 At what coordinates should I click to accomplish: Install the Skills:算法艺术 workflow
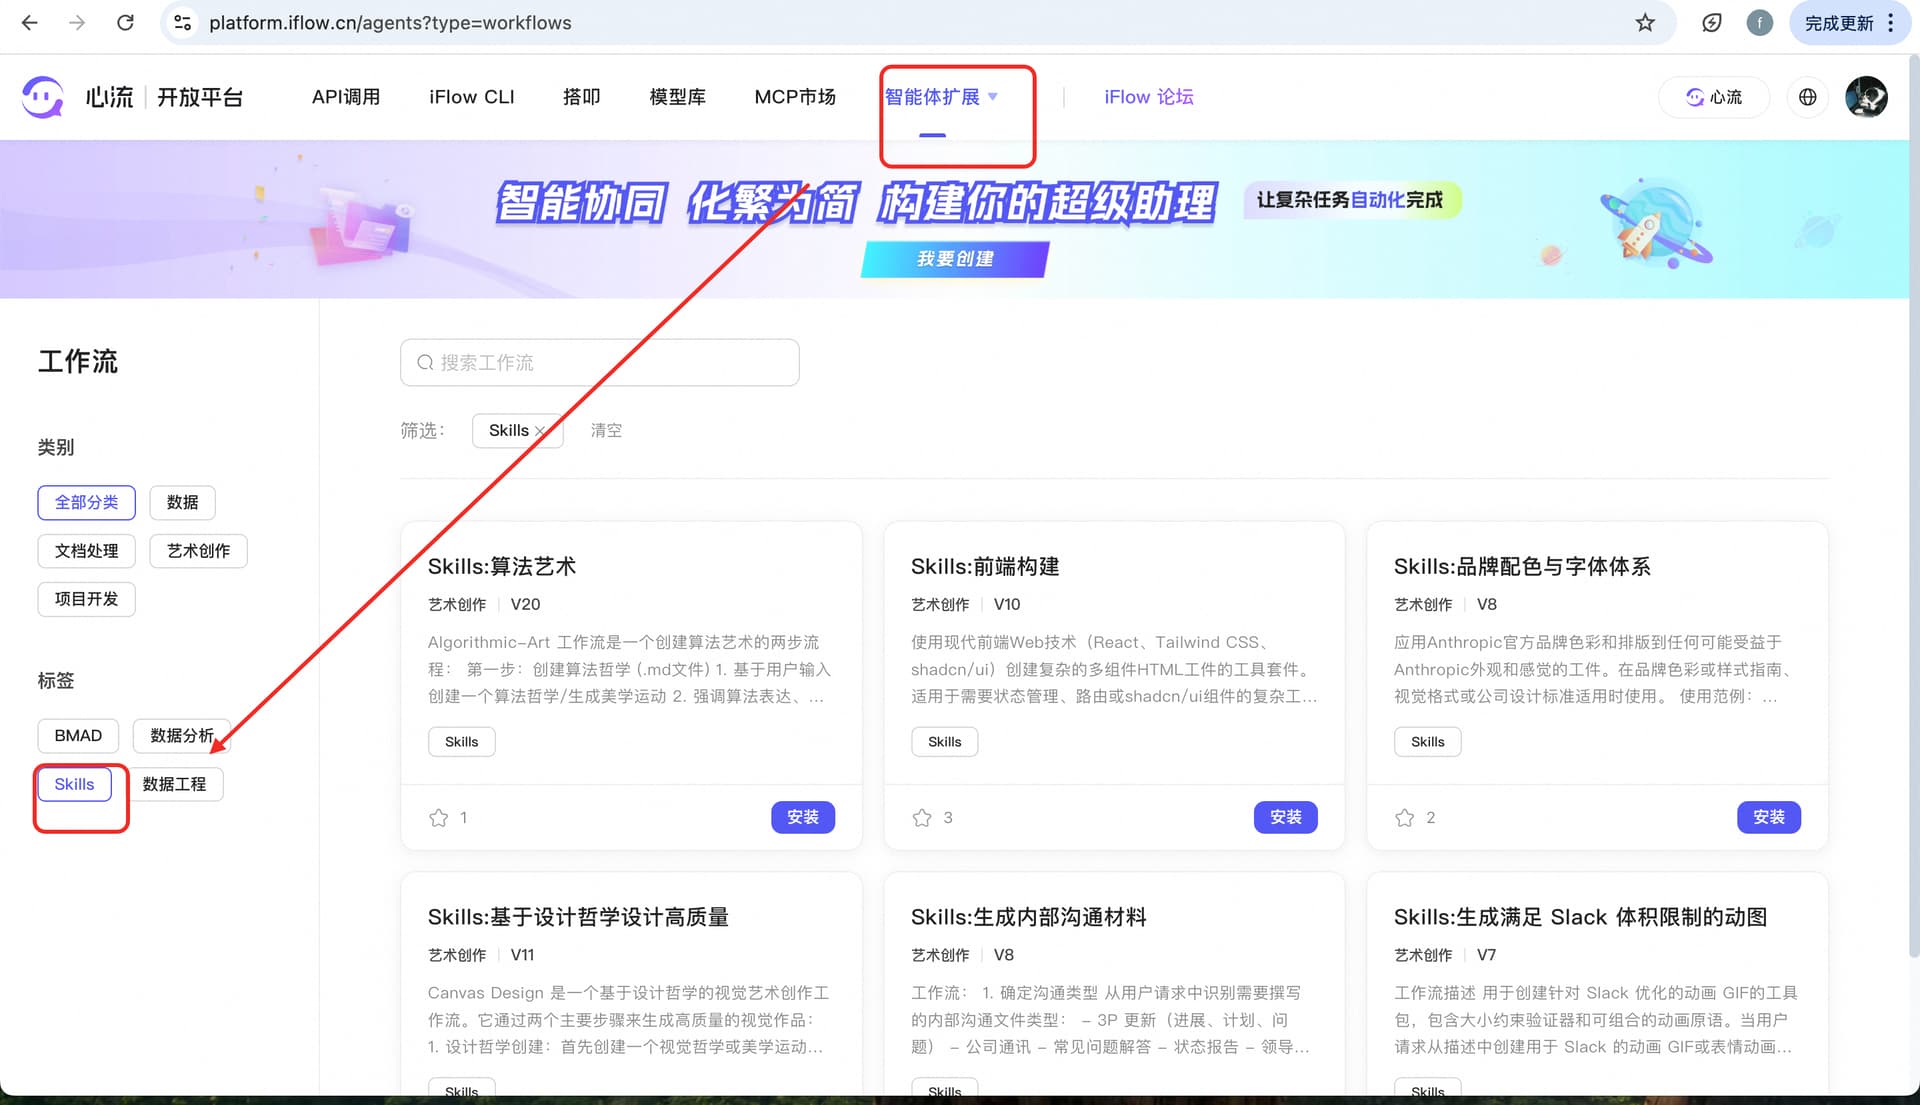point(802,817)
